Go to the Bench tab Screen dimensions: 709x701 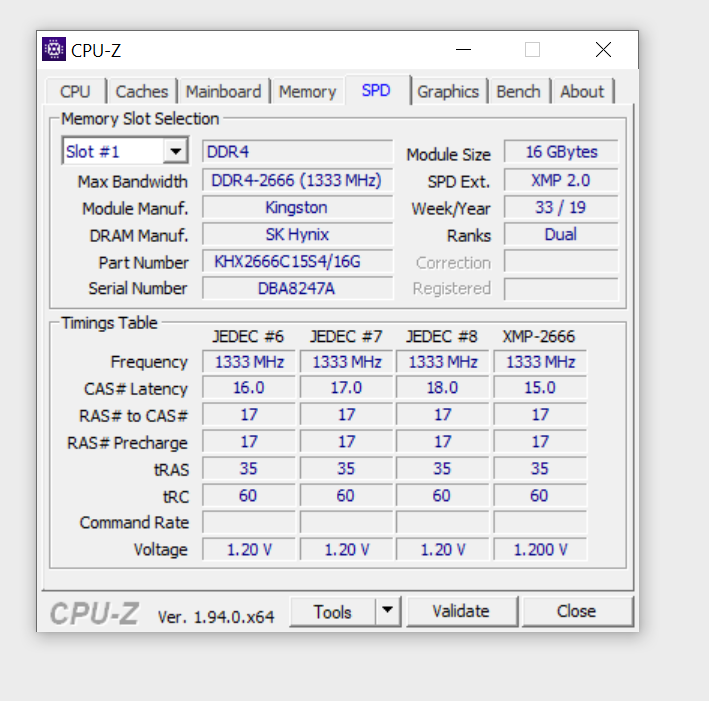pyautogui.click(x=519, y=91)
